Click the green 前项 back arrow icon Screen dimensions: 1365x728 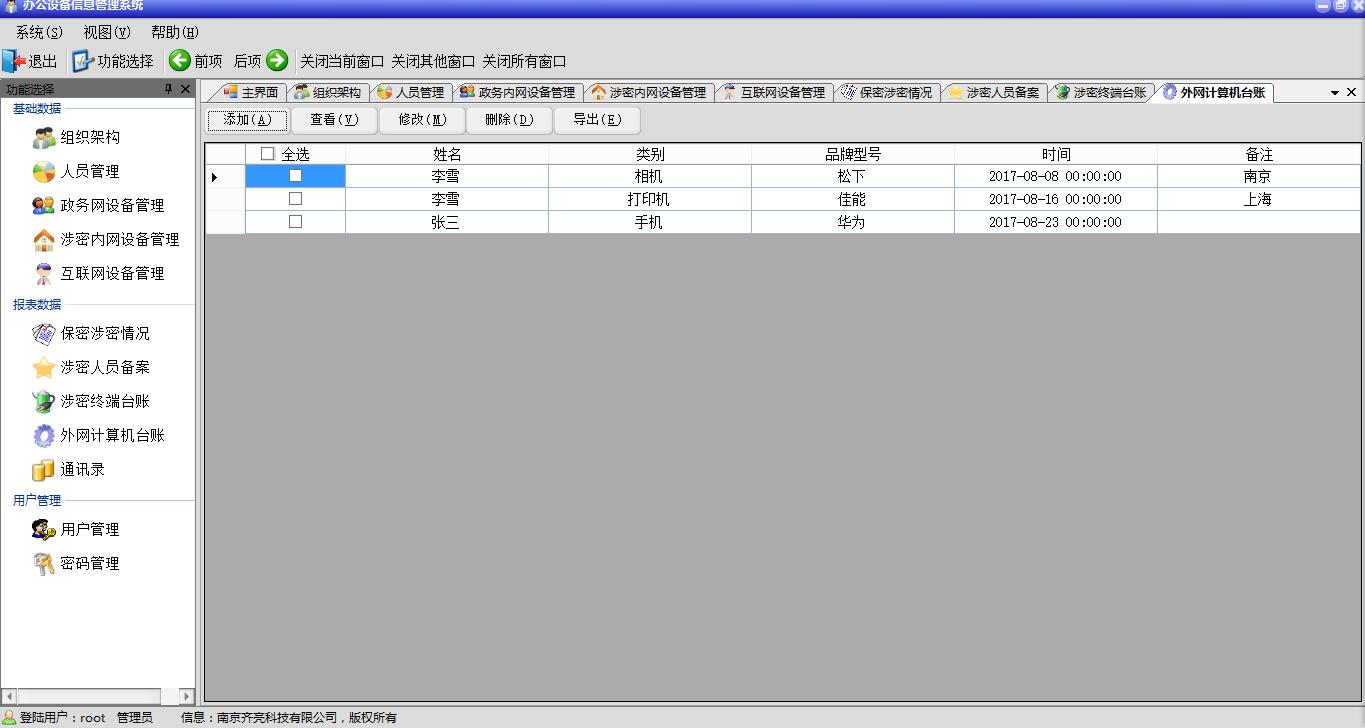[x=180, y=61]
